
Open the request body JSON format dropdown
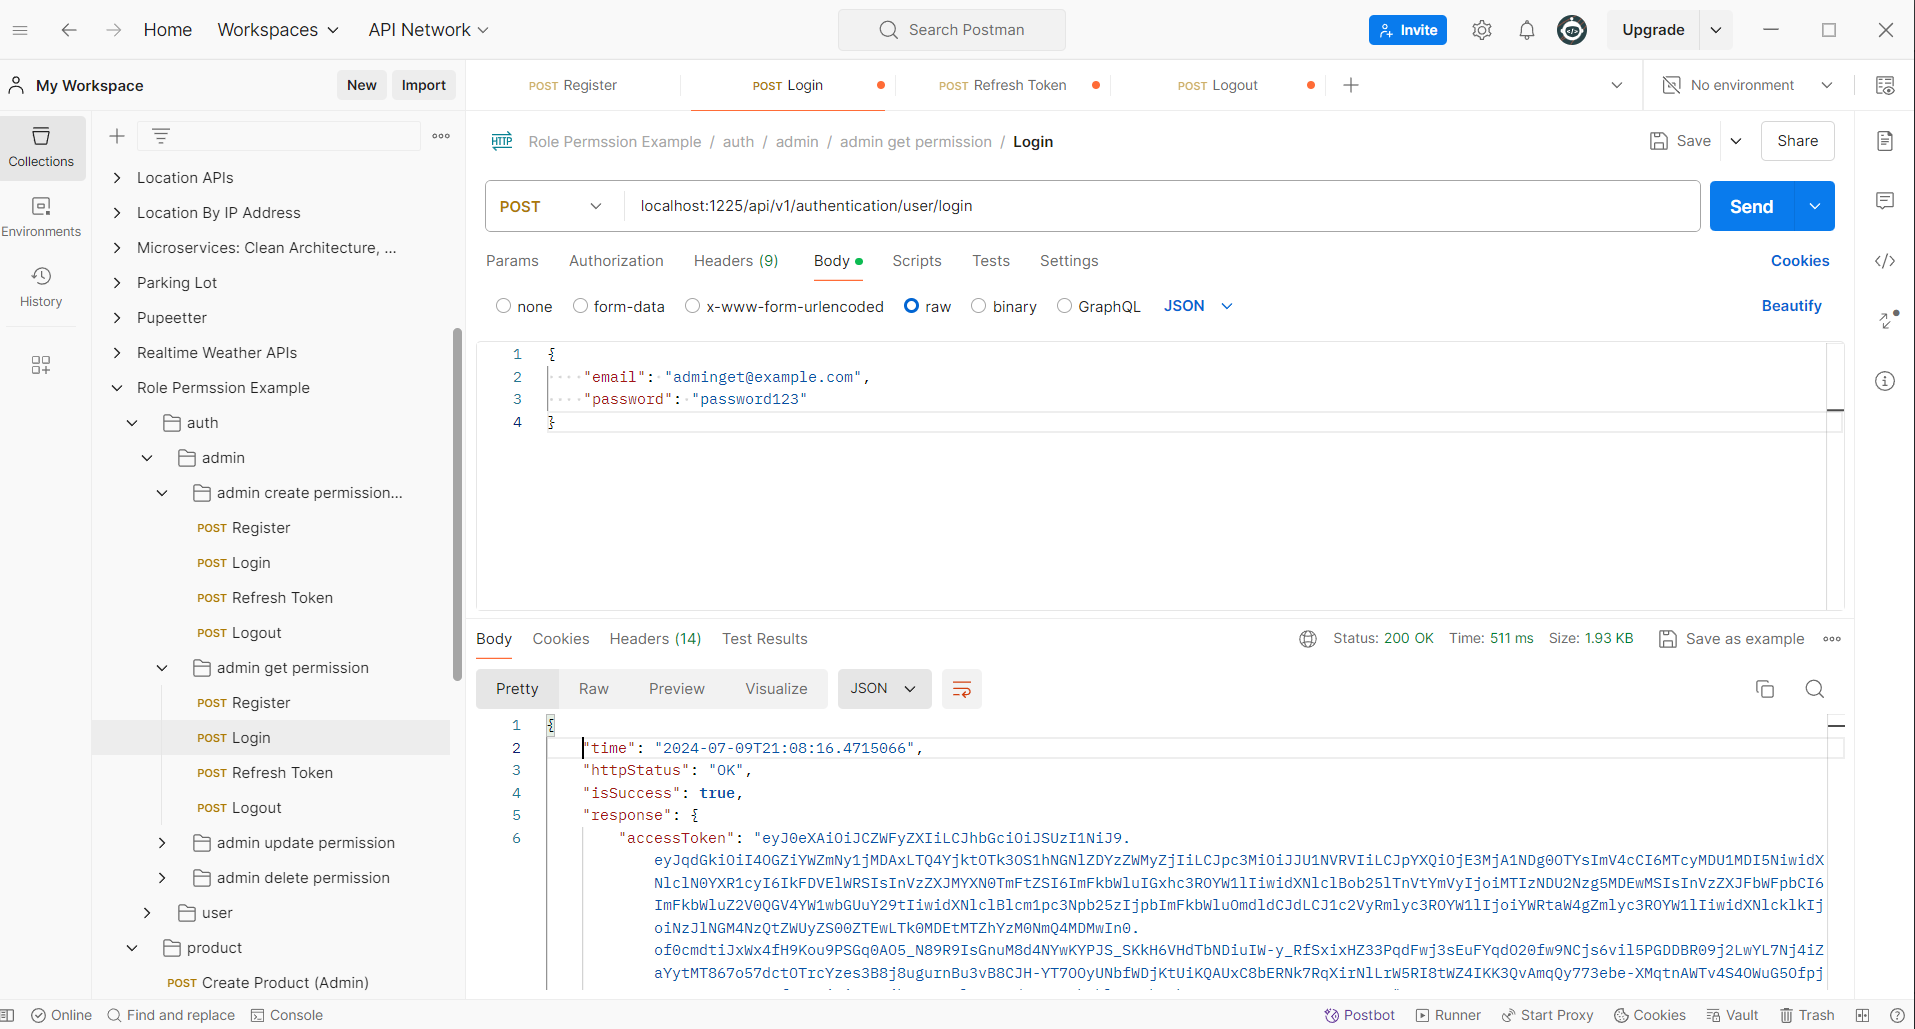[1198, 306]
